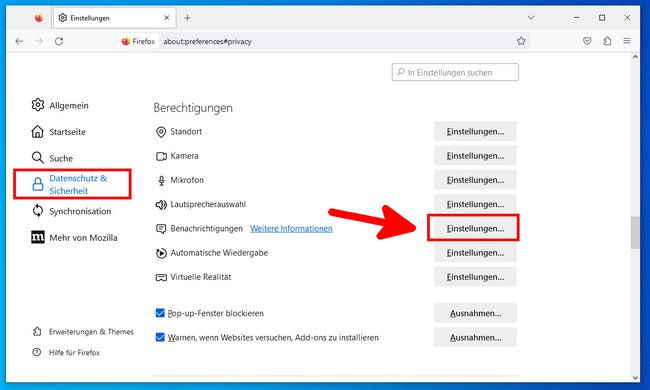650x390 pixels.
Task: Click the Lautsprecherauswahl label text
Action: point(208,204)
